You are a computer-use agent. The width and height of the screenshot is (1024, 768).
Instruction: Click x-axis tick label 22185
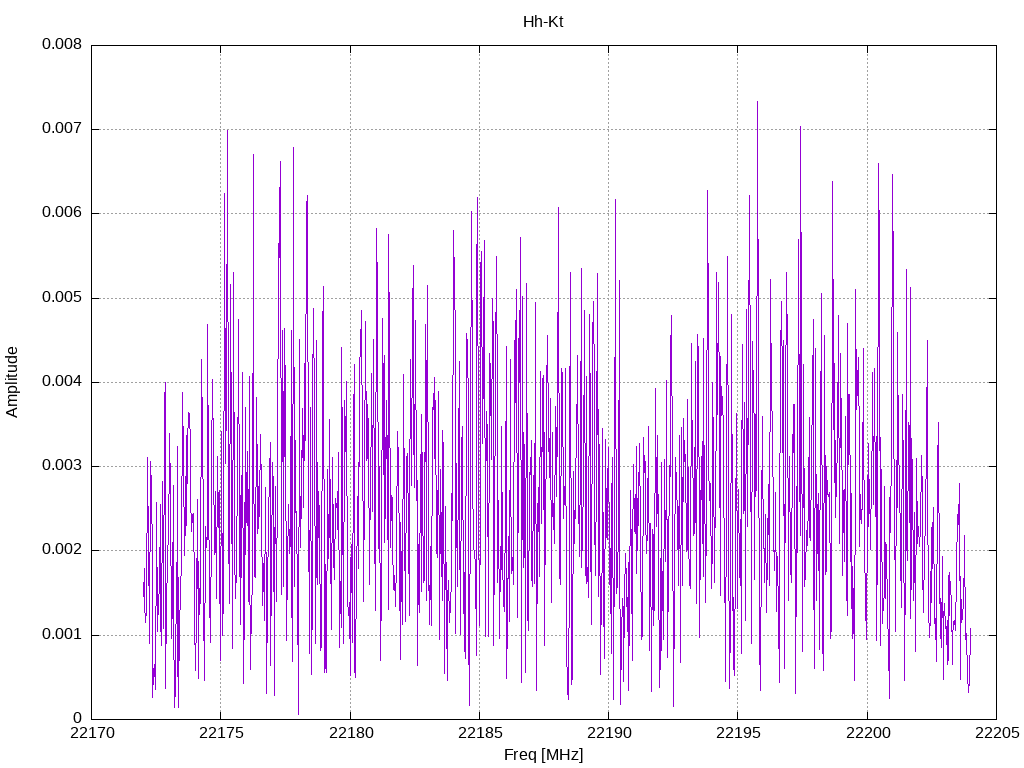pos(480,733)
